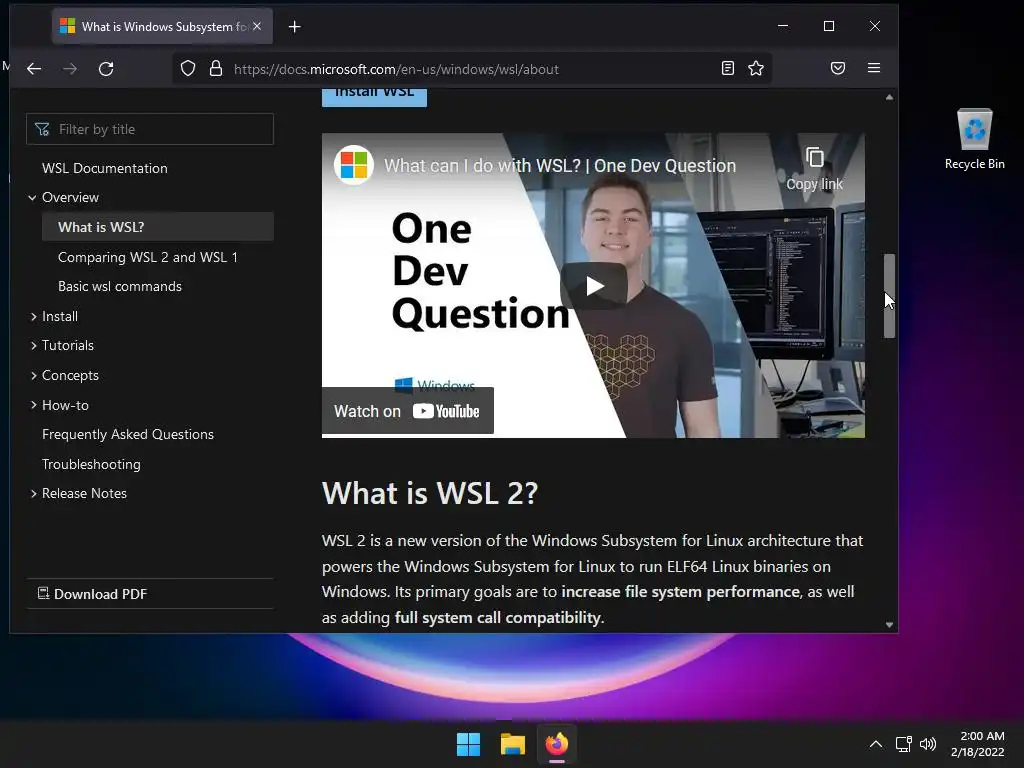The image size is (1024, 768).
Task: Select the What is Windows Subsystem tab
Action: click(x=162, y=27)
